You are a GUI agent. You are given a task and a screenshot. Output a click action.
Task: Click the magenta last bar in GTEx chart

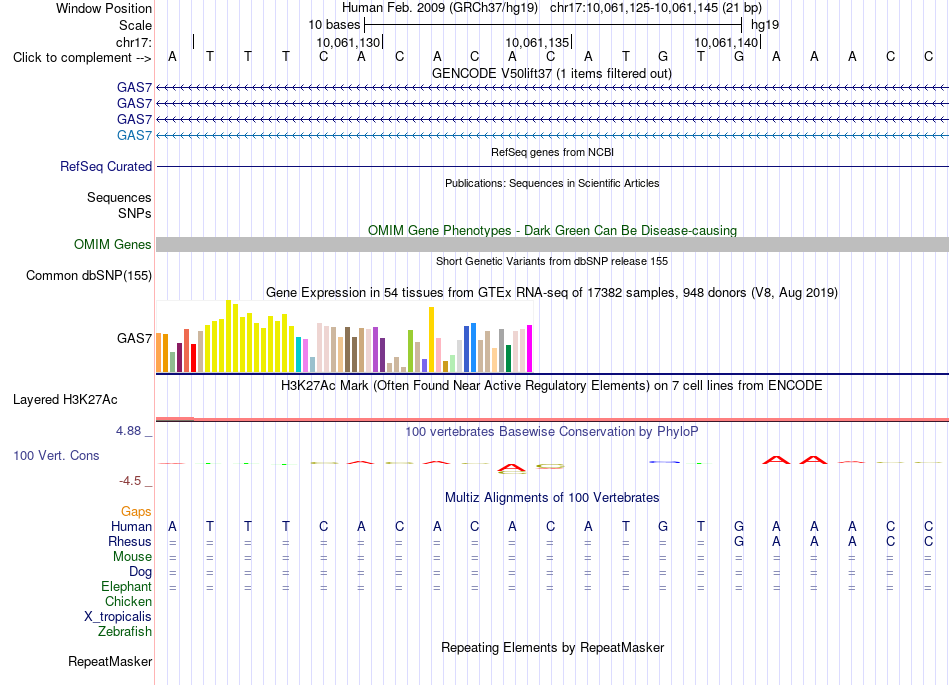pyautogui.click(x=530, y=348)
